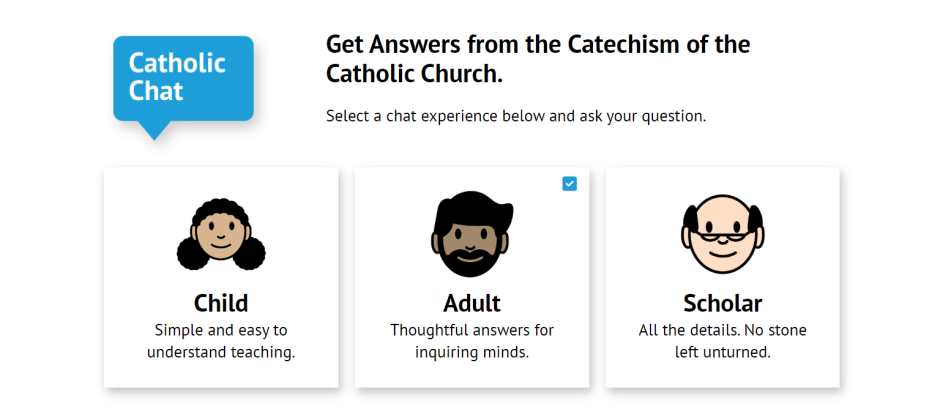
Task: Click the Adult title label
Action: 472,303
